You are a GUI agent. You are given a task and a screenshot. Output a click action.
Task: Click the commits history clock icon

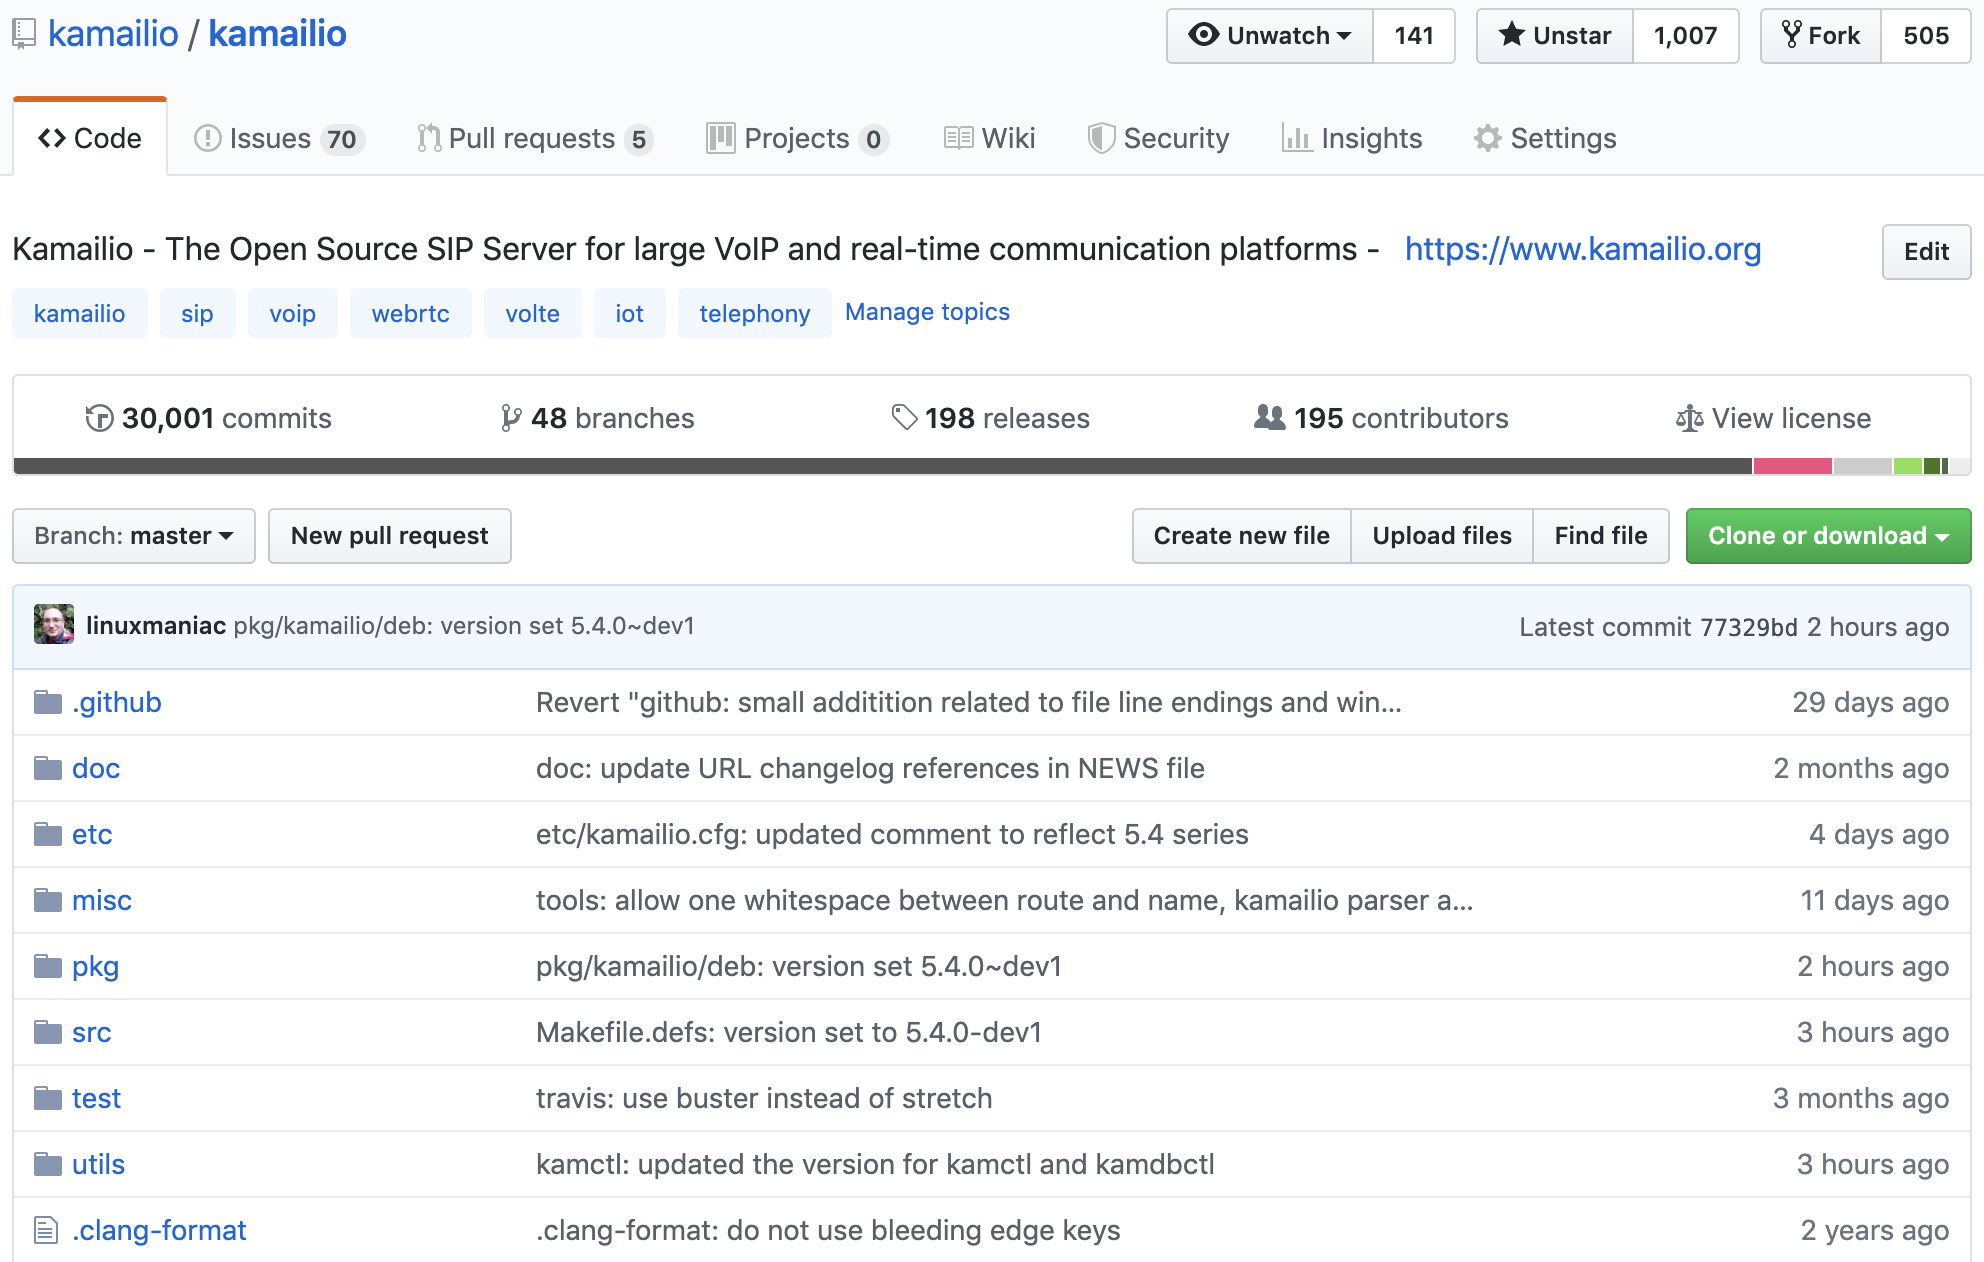pyautogui.click(x=99, y=418)
